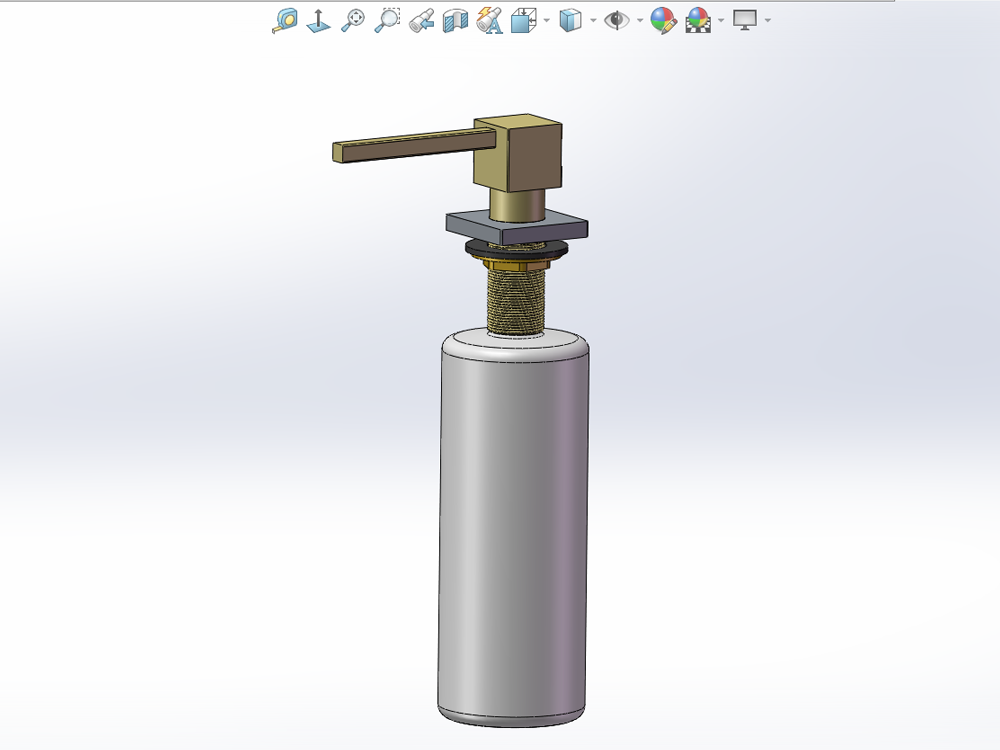This screenshot has height=750, width=1000.
Task: Open the Display Style dropdown arrow
Action: [x=594, y=20]
